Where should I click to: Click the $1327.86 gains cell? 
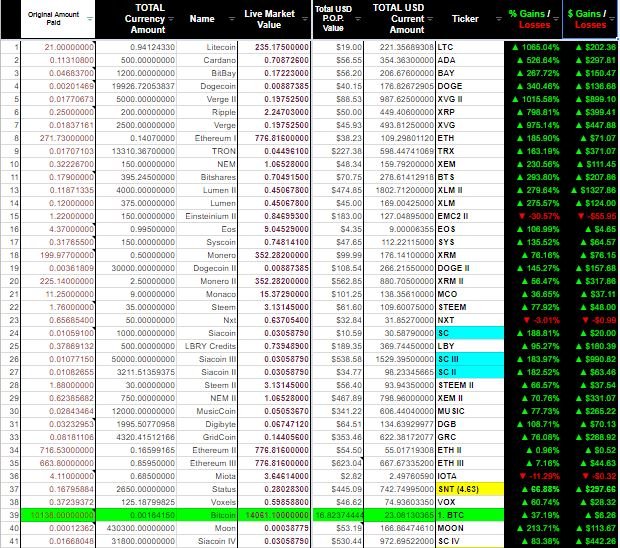point(590,190)
